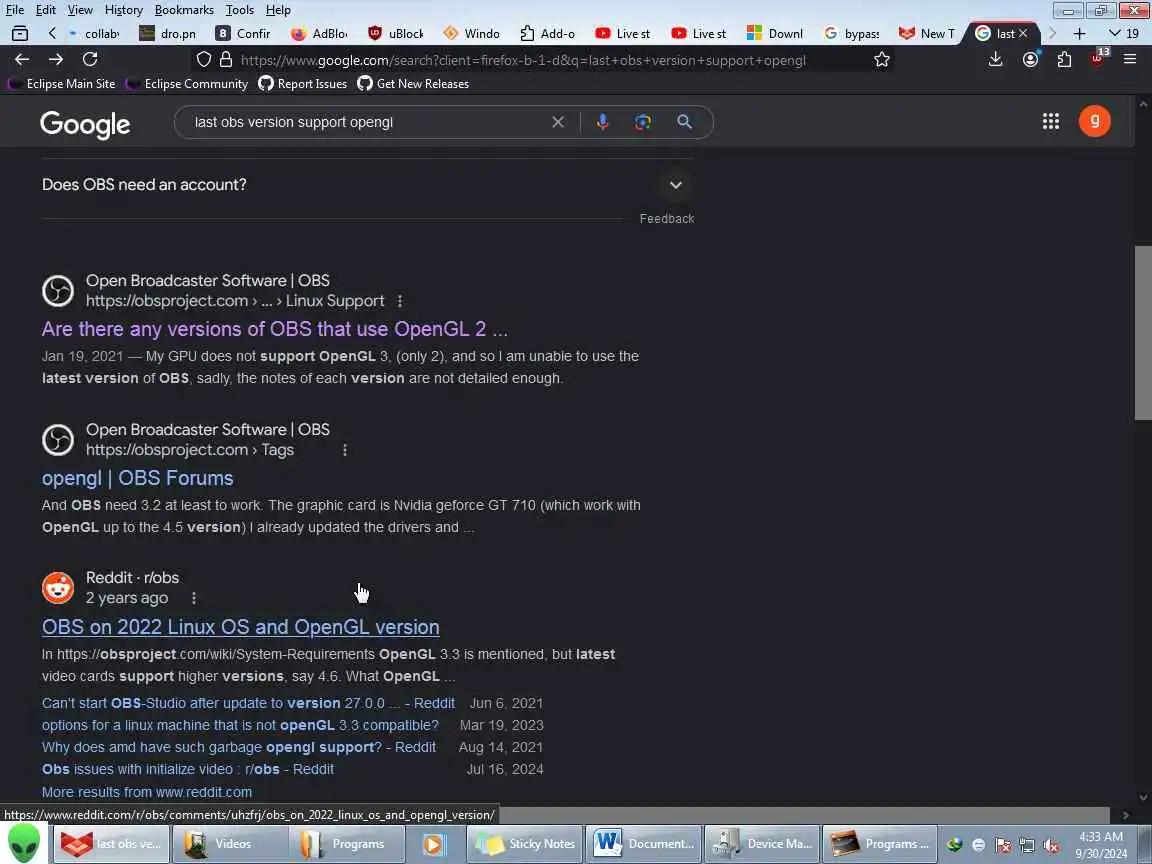Screen dimensions: 1152x864
Task: Open the media player taskbar icon
Action: [x=433, y=844]
